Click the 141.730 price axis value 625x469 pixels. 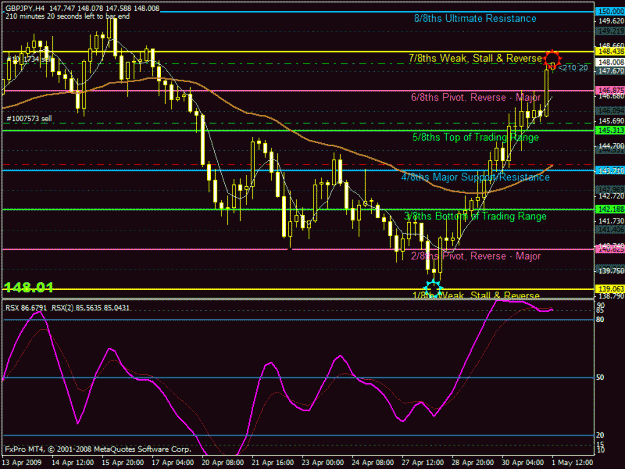tap(611, 221)
